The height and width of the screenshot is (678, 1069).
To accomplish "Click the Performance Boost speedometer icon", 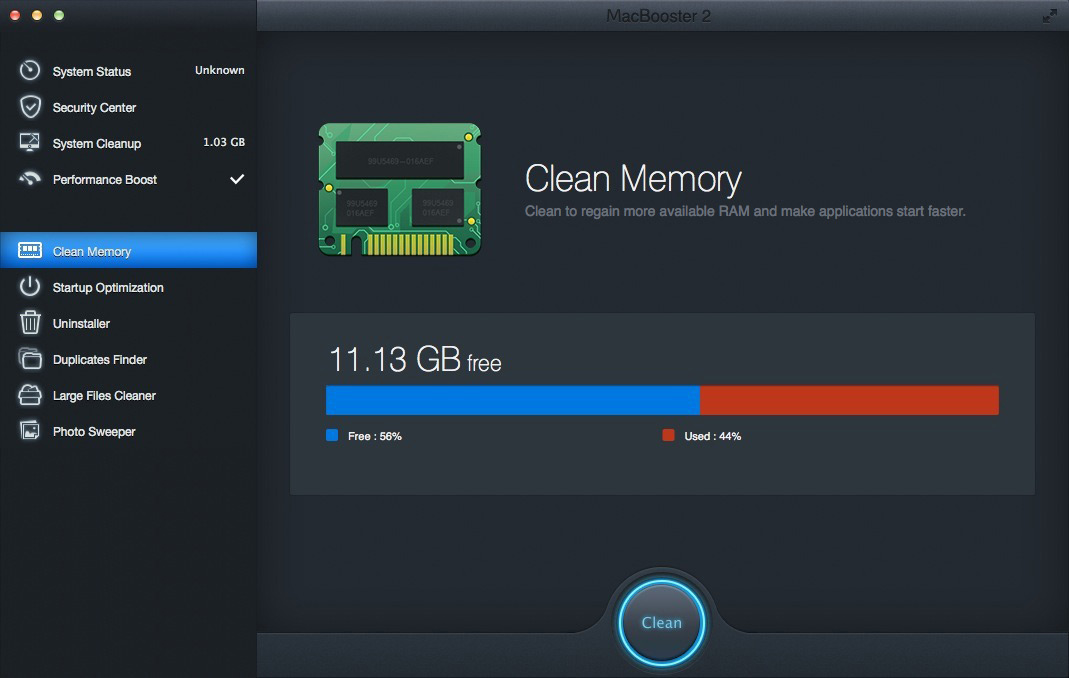I will tap(30, 179).
